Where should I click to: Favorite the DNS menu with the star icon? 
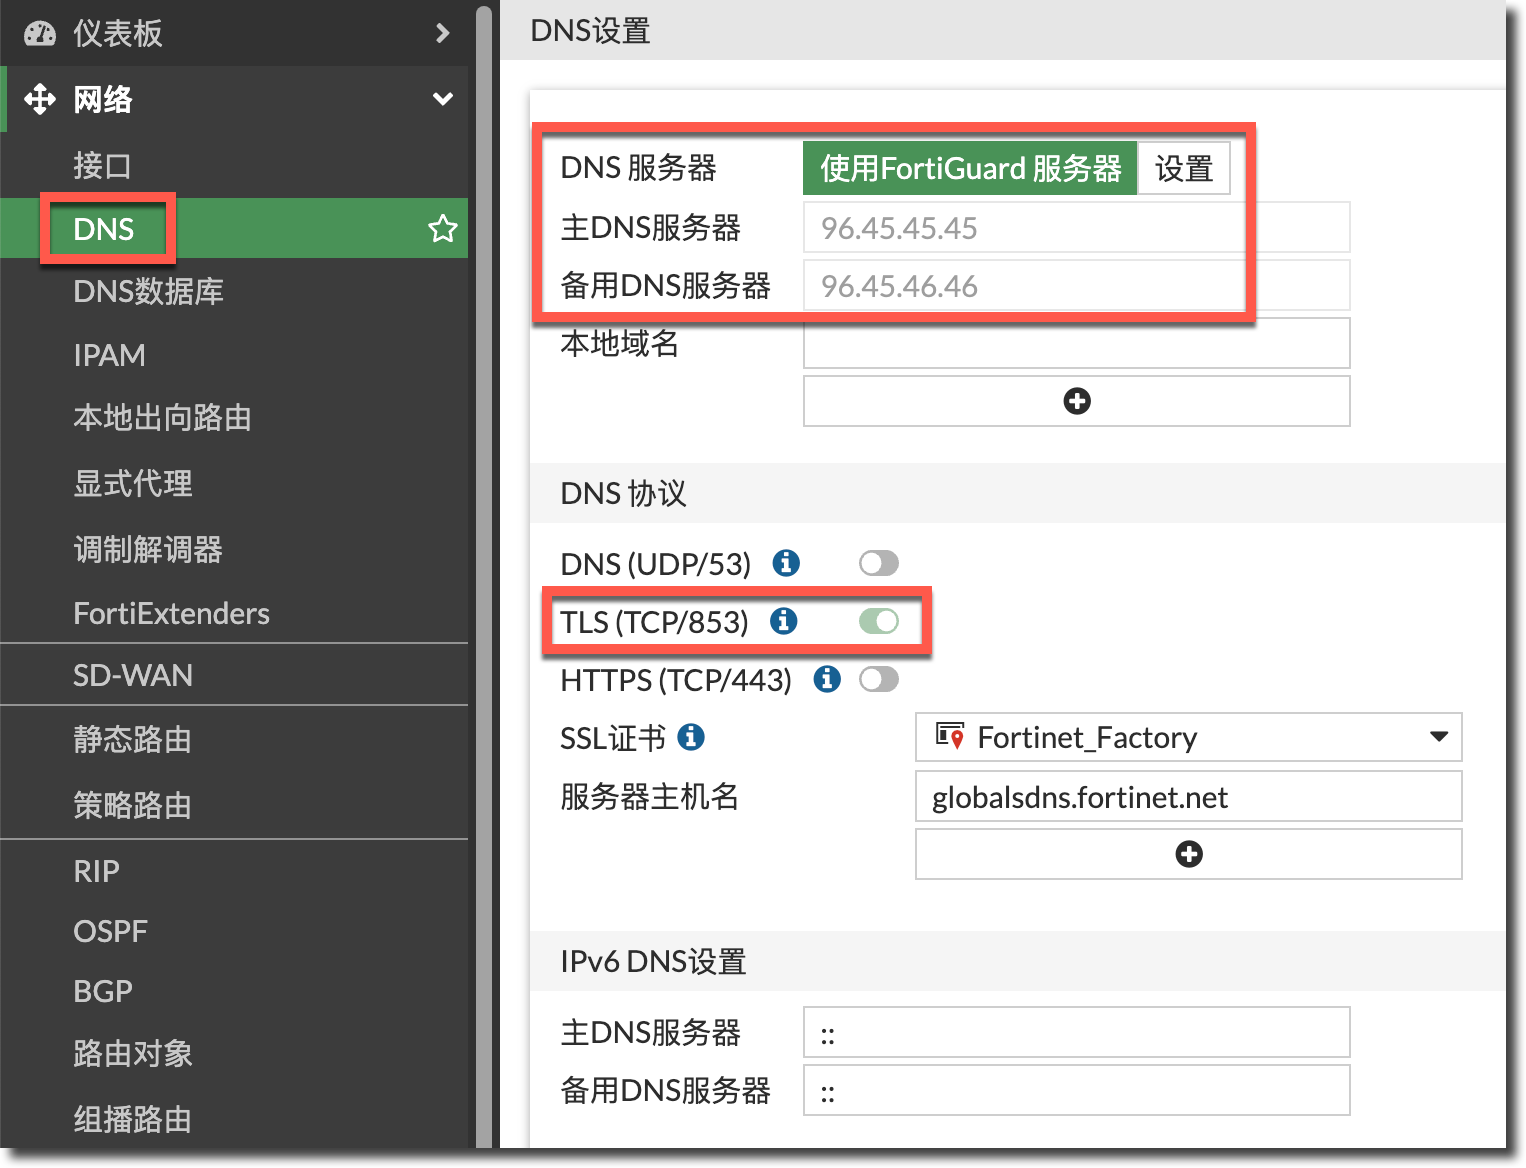pos(442,229)
